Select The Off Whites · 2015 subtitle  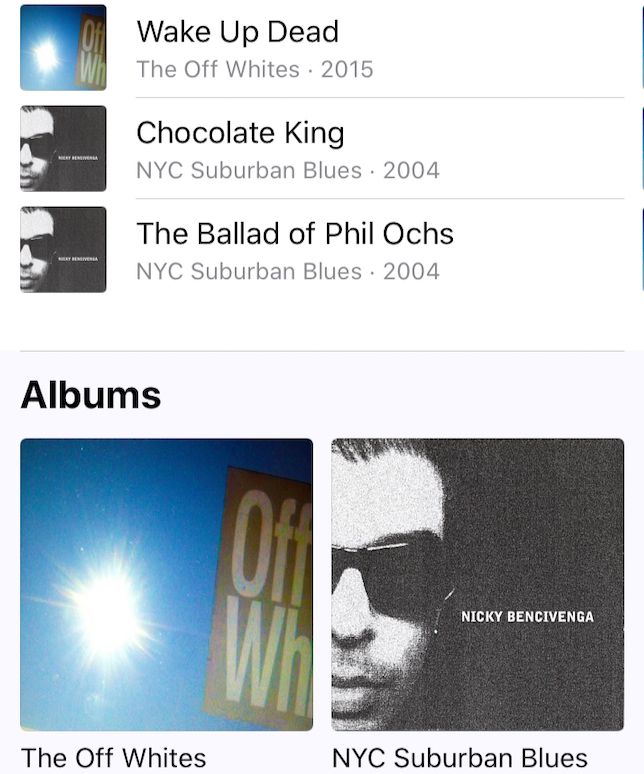(255, 69)
